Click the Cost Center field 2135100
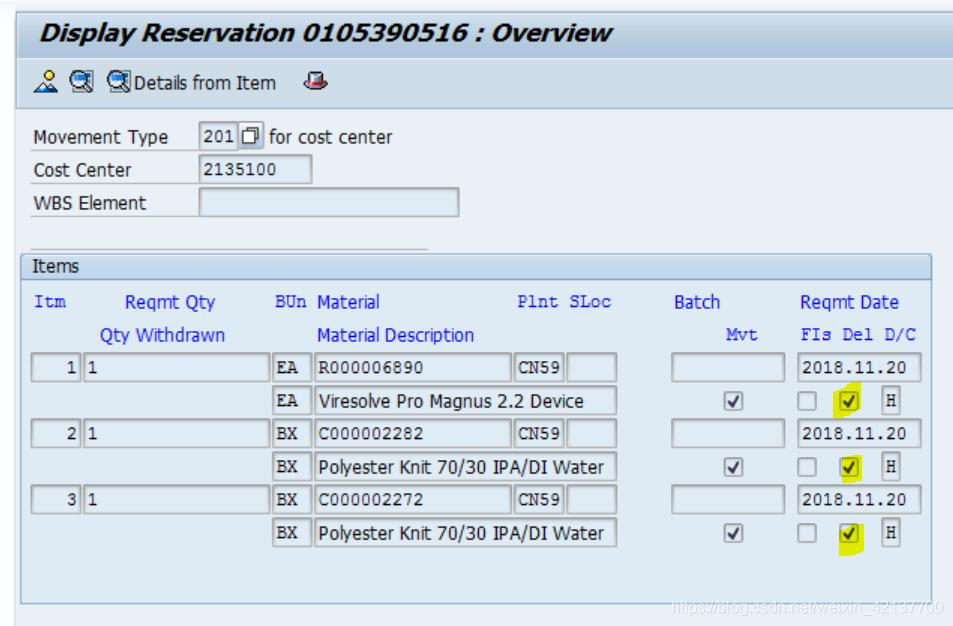Viewport: 953px width, 626px height. tap(255, 169)
